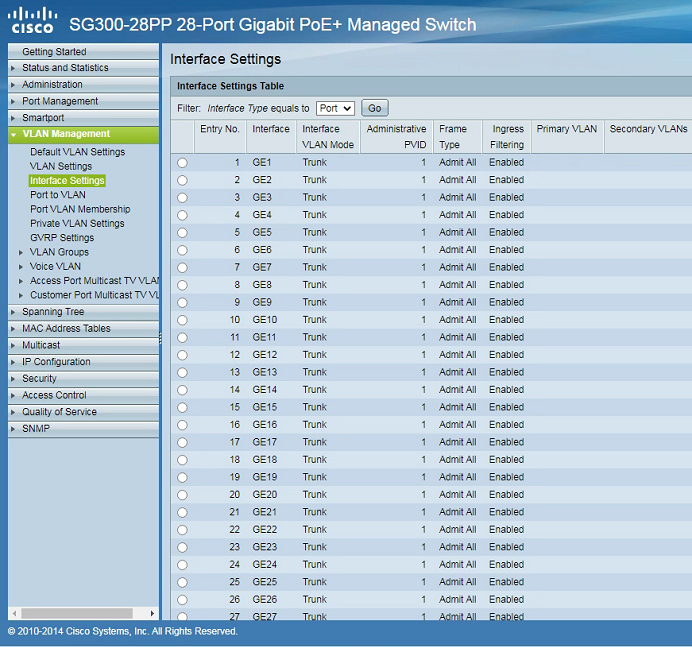Select radio button for GE12 row
This screenshot has width=692, height=647.
(182, 355)
